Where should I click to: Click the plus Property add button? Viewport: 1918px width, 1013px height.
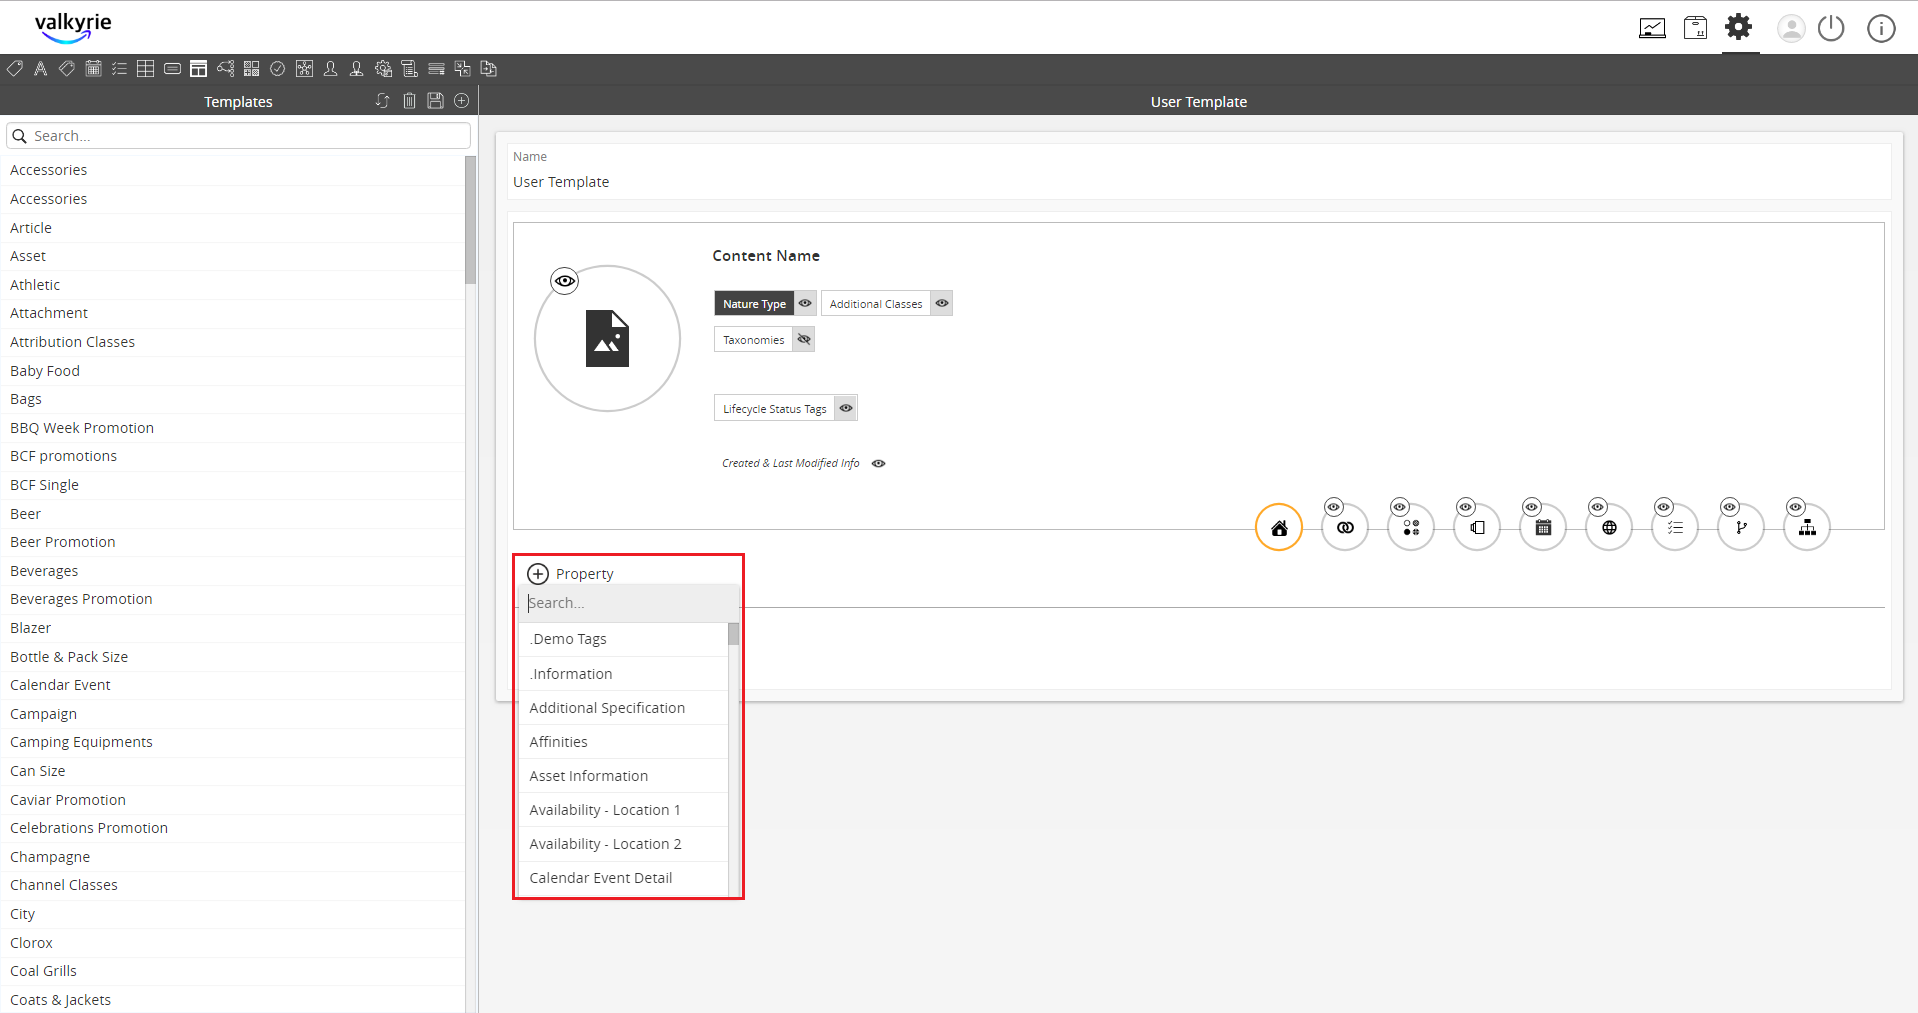[538, 574]
